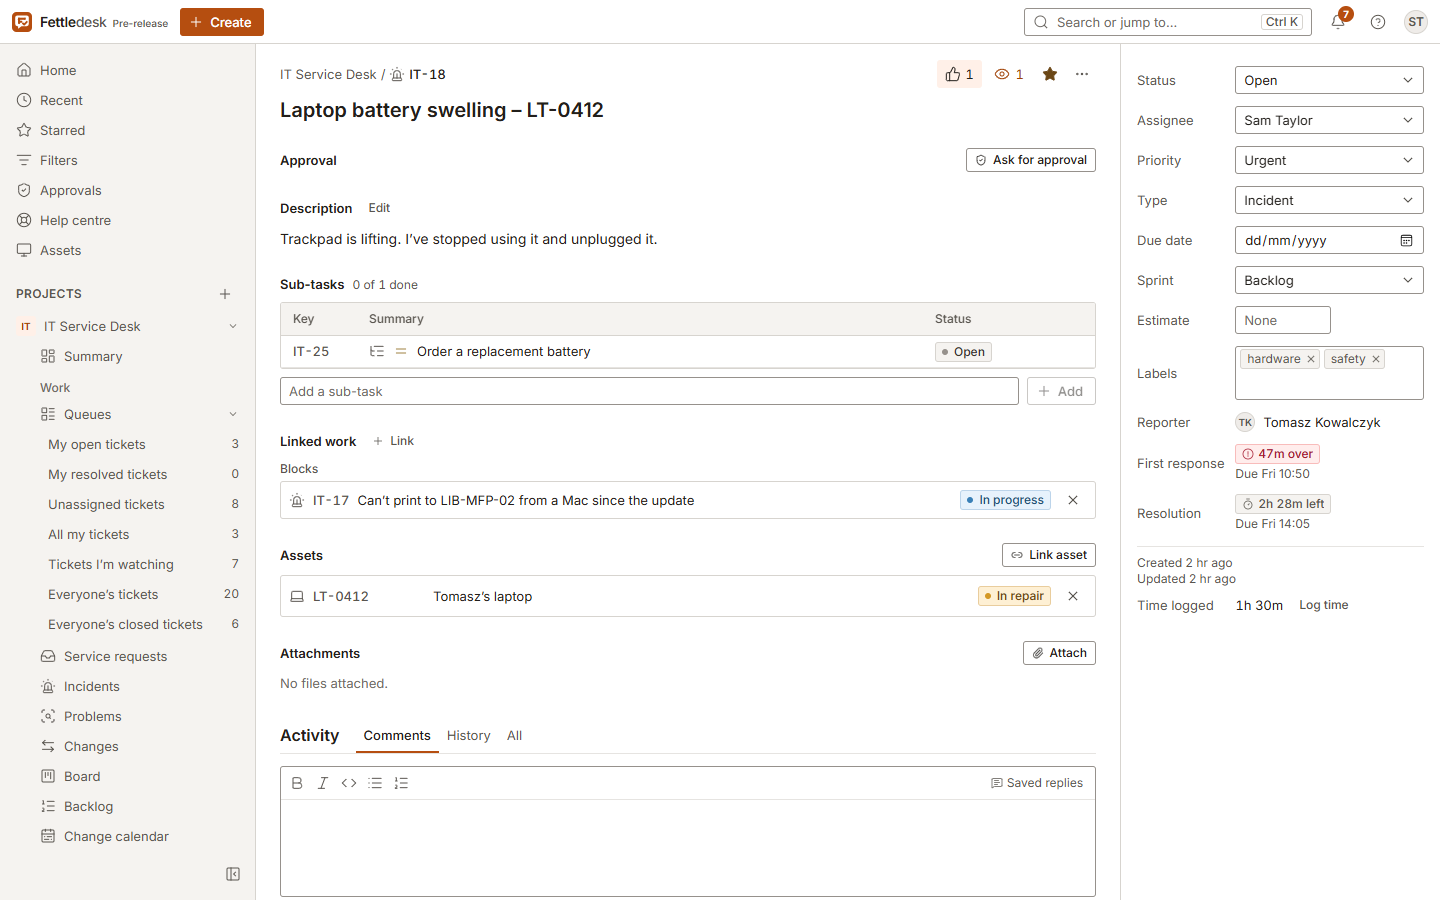Click the sub-task type icon for IT-25

[x=377, y=351]
